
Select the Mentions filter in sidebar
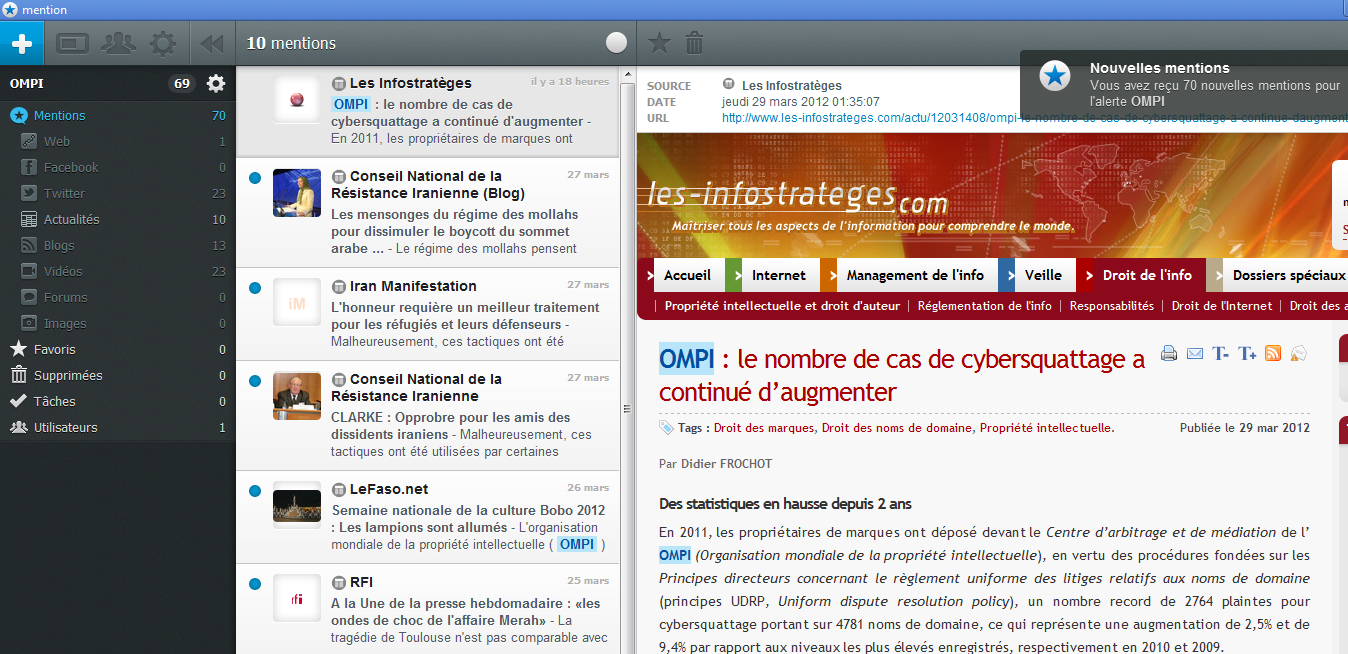coord(118,115)
